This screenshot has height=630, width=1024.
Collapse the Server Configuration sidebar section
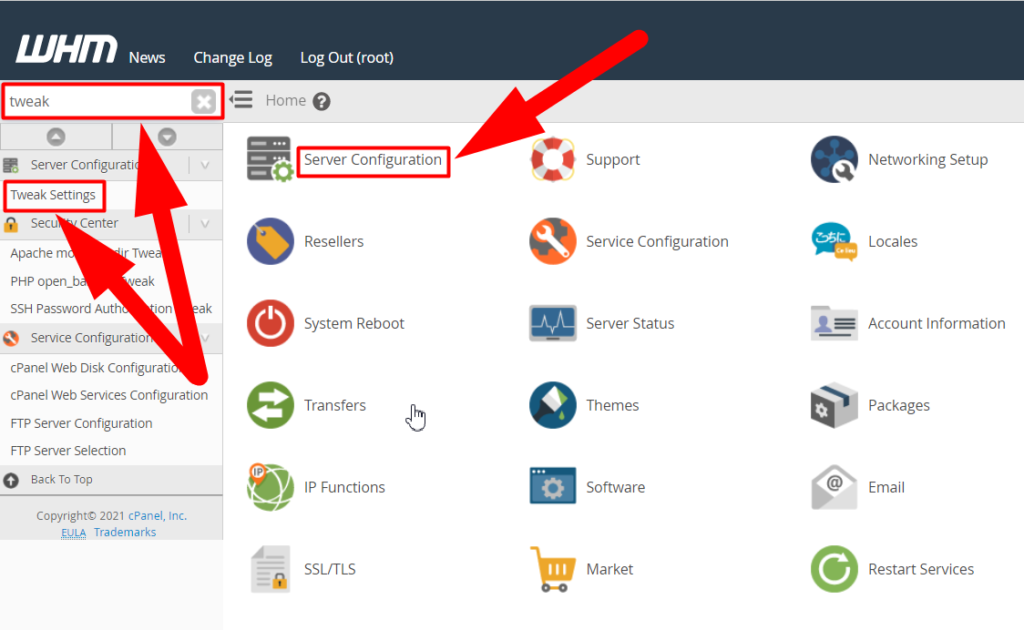205,165
